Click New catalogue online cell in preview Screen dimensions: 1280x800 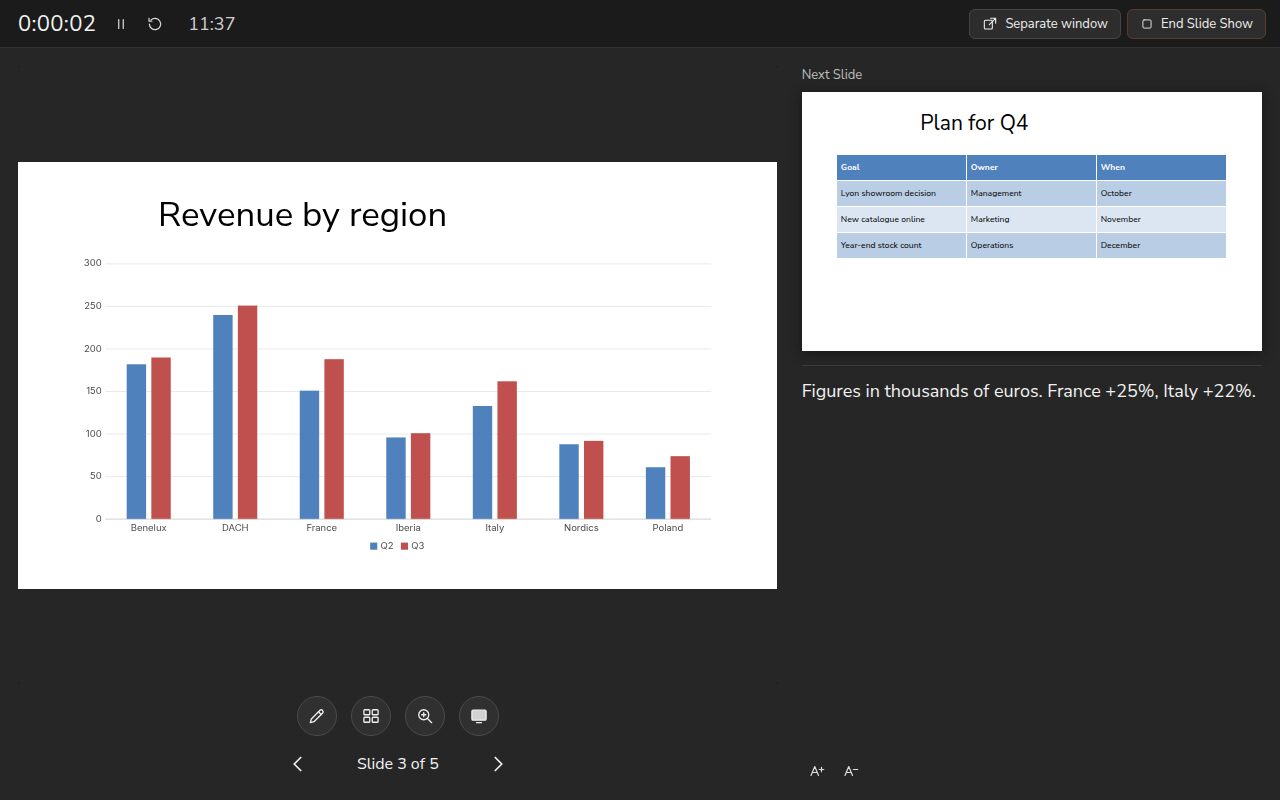(x=901, y=219)
